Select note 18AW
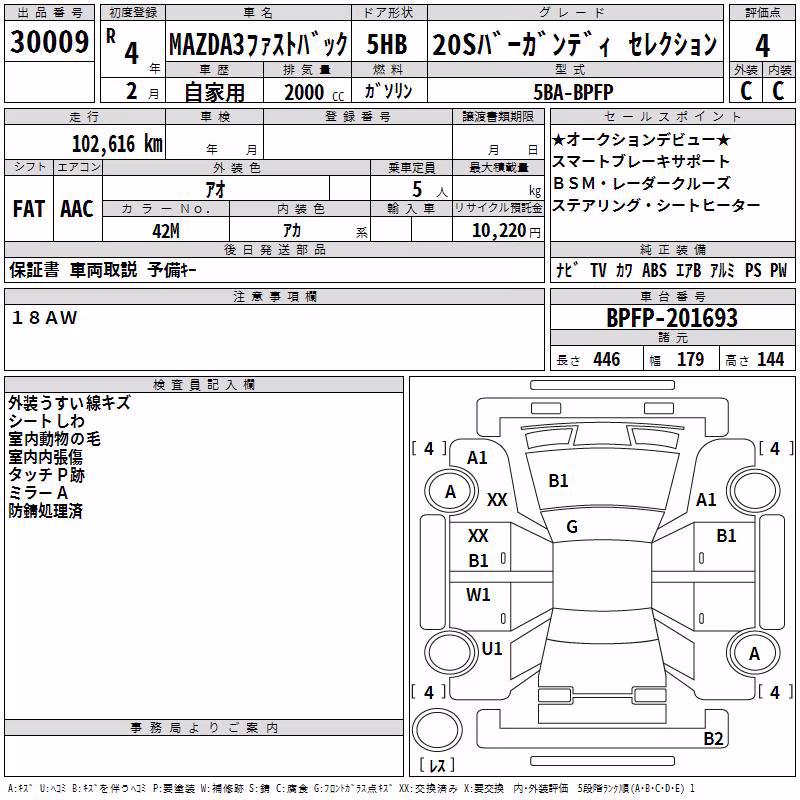The width and height of the screenshot is (800, 800). click(x=44, y=318)
